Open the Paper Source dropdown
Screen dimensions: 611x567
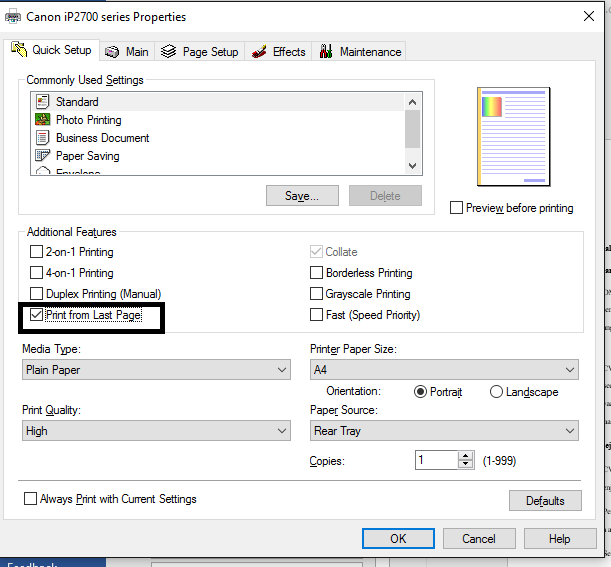point(444,431)
